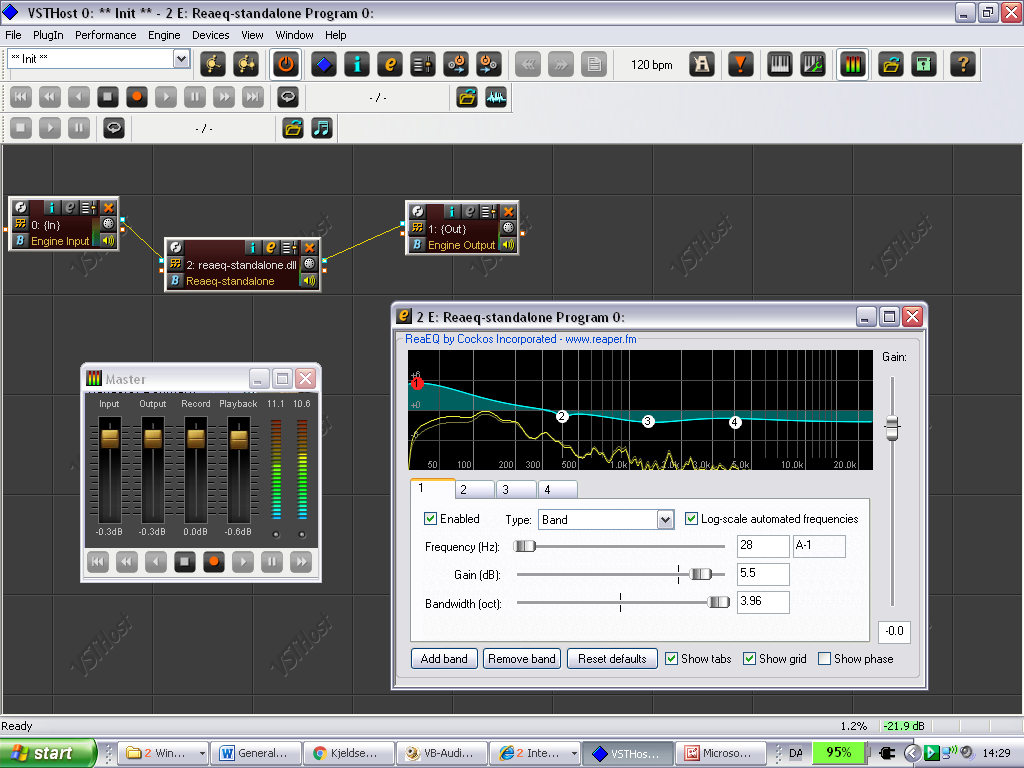Toggle Log-scale automated frequencies checkbox

(691, 519)
